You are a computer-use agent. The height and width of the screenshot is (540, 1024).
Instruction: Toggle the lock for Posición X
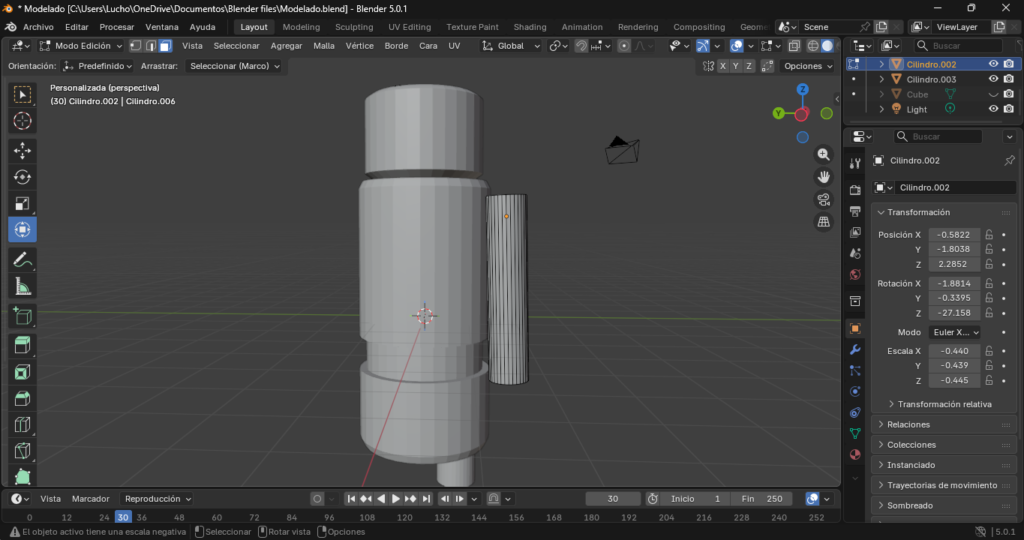pyautogui.click(x=989, y=234)
